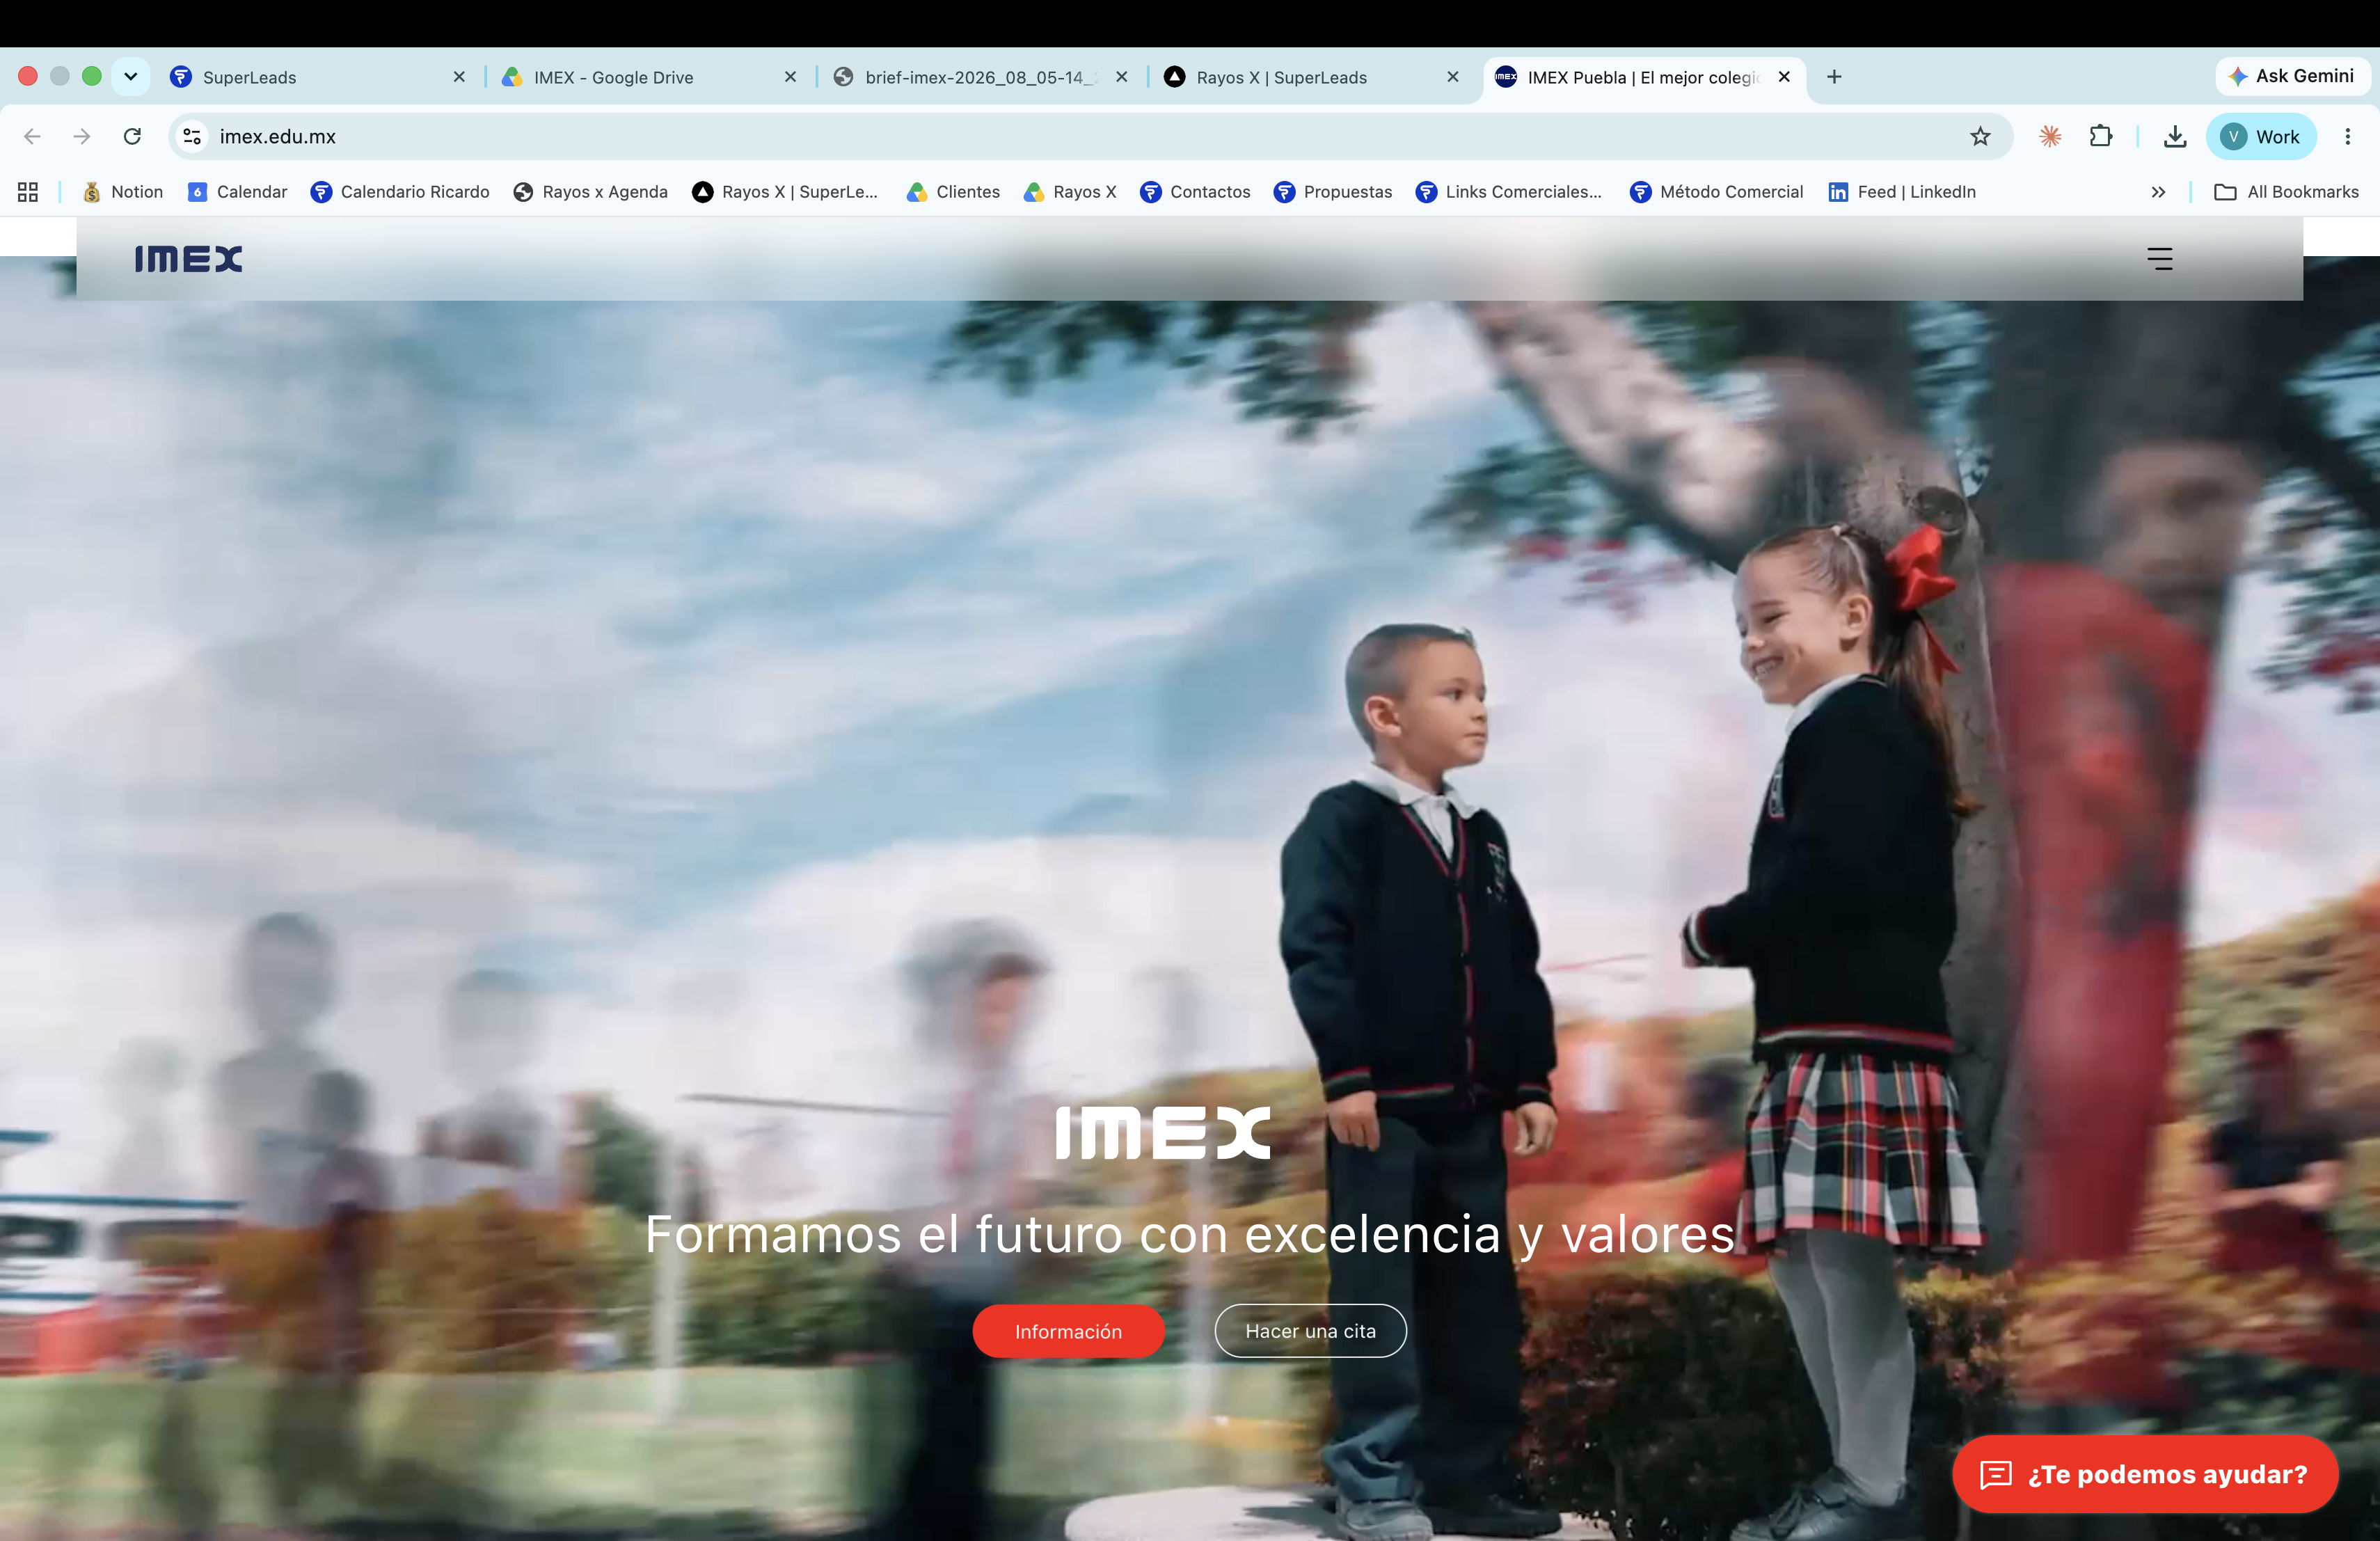Show hidden bookmarks with double chevron

tap(2158, 192)
